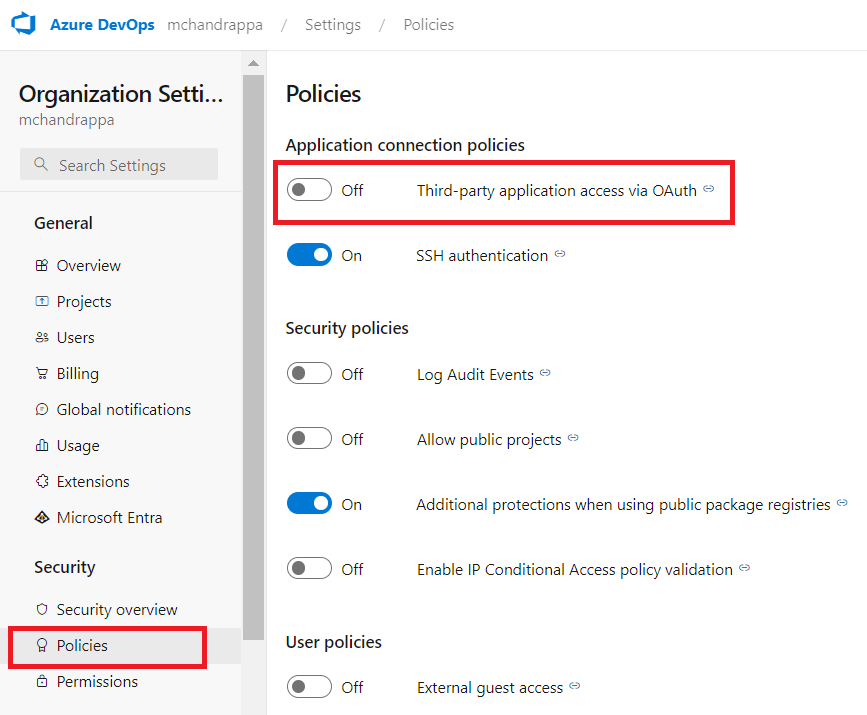Open Security overview page
The height and width of the screenshot is (715, 867).
(117, 609)
